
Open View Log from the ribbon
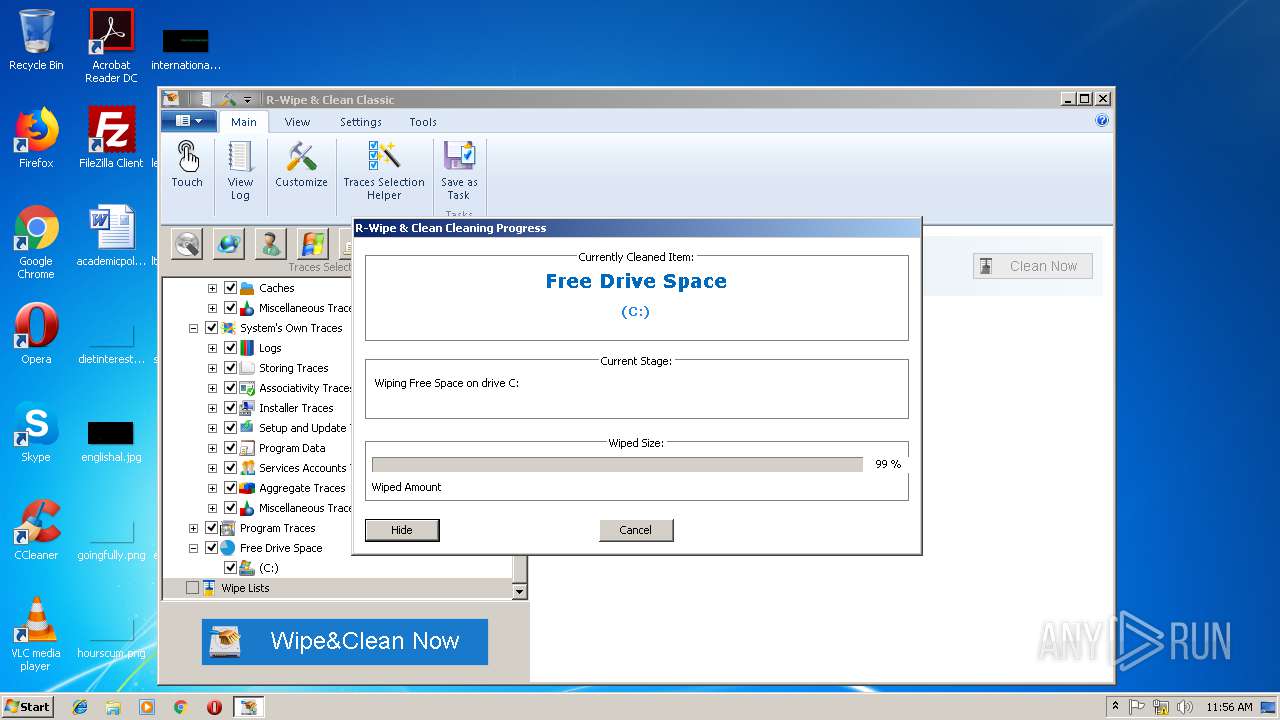pyautogui.click(x=240, y=171)
